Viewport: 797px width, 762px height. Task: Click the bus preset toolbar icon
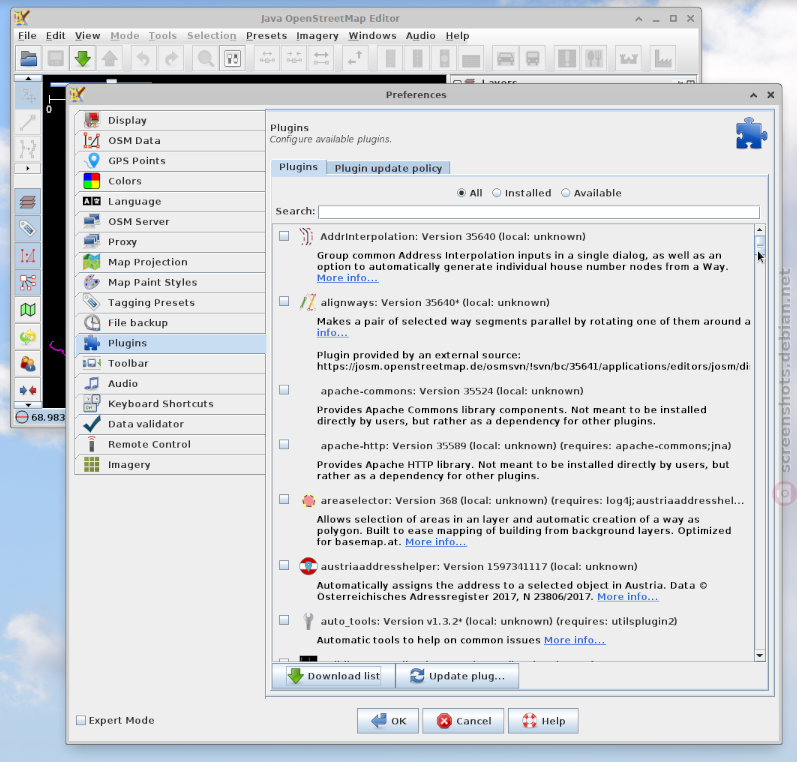(x=532, y=58)
